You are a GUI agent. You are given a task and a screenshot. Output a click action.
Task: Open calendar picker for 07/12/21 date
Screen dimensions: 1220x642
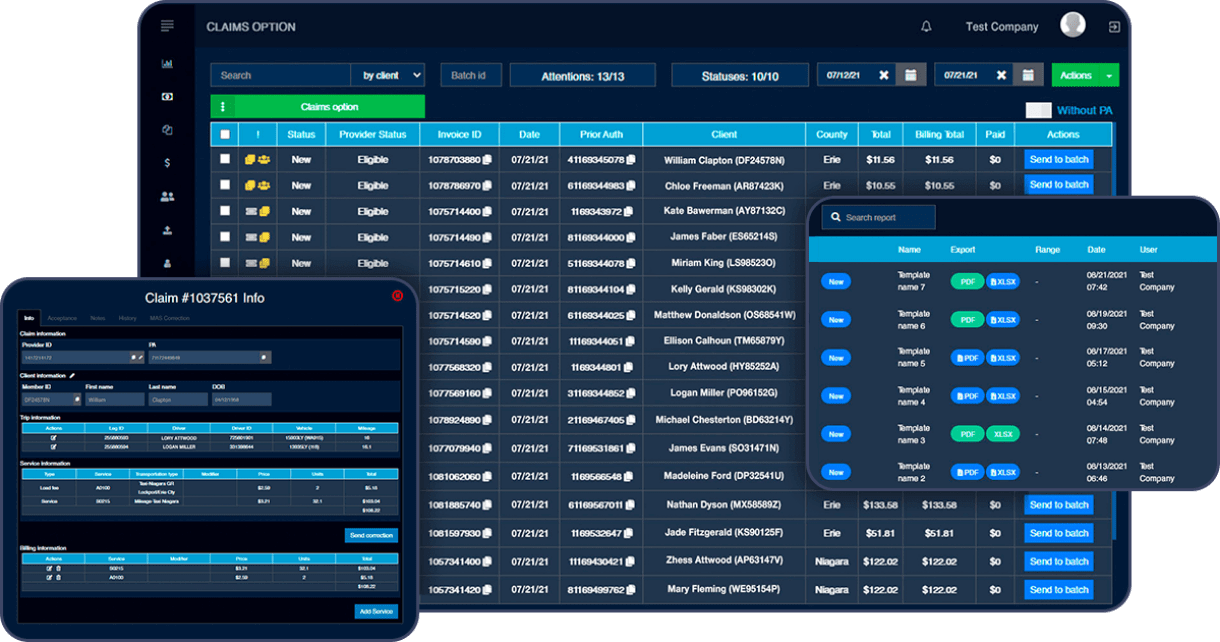click(x=910, y=75)
